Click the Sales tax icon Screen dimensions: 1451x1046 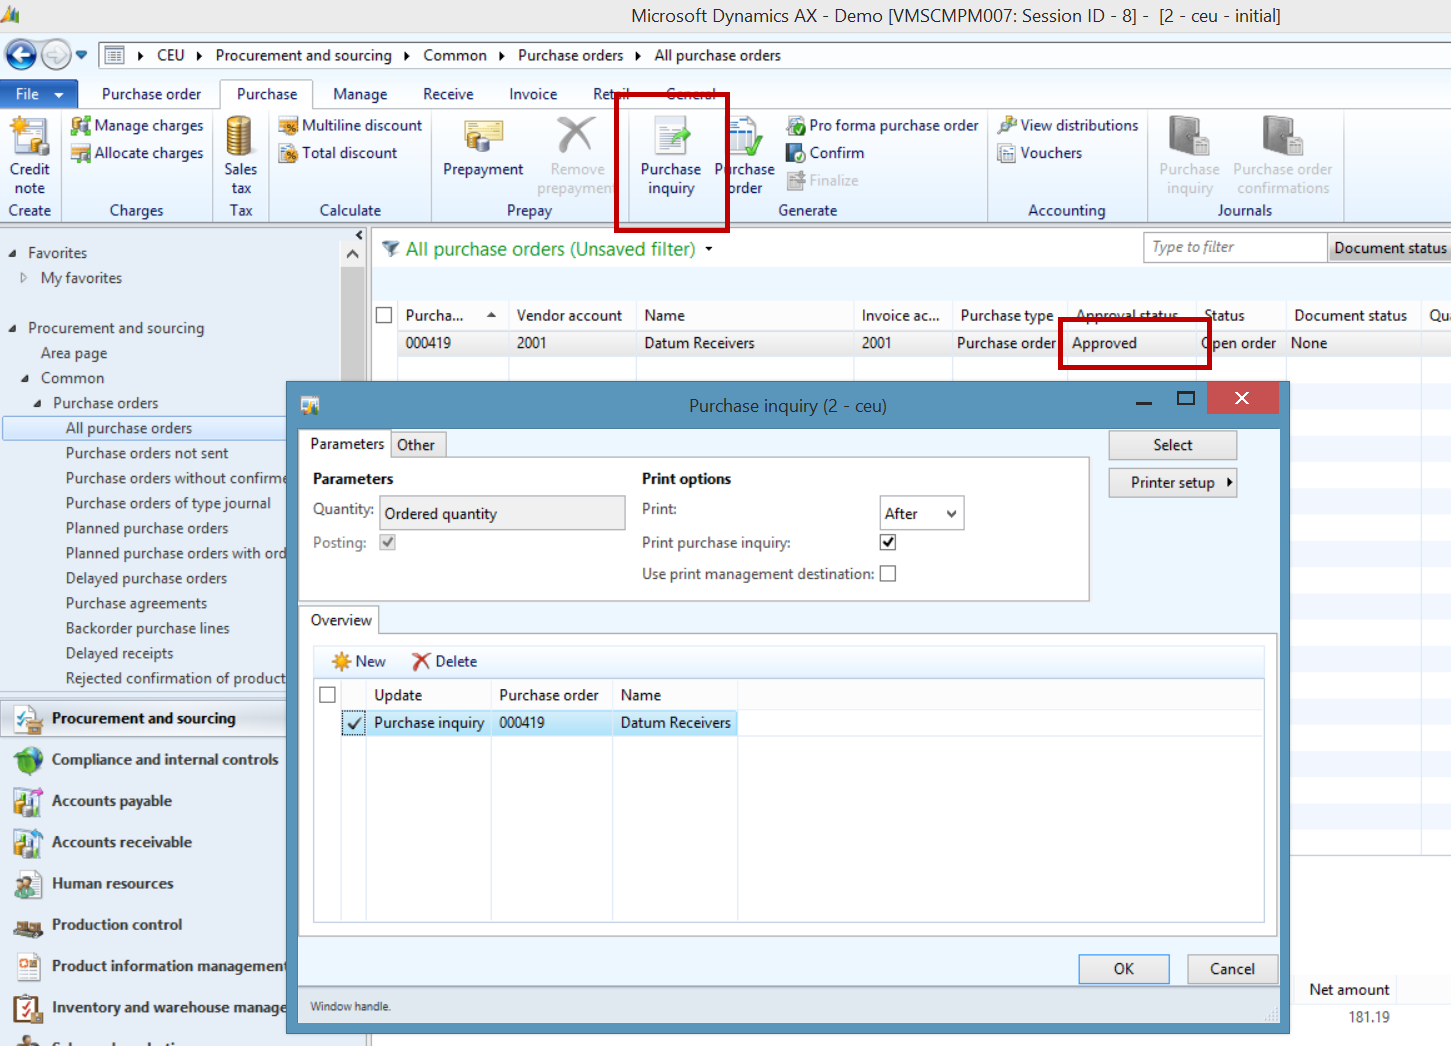point(240,155)
